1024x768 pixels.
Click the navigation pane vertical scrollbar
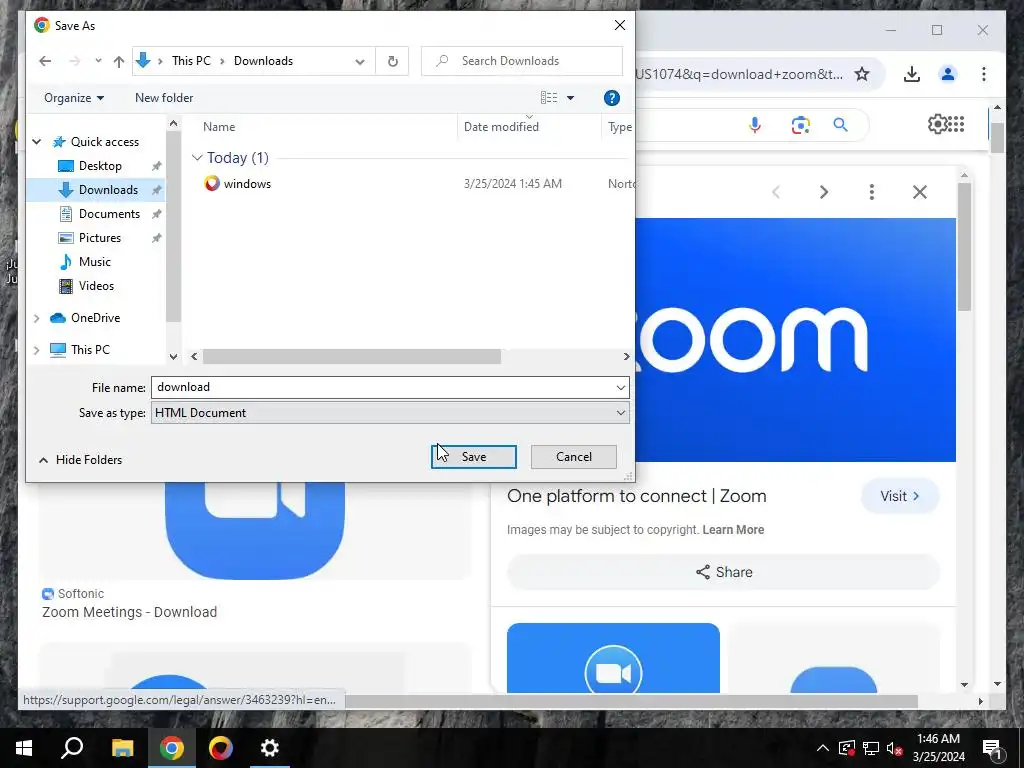pyautogui.click(x=173, y=227)
